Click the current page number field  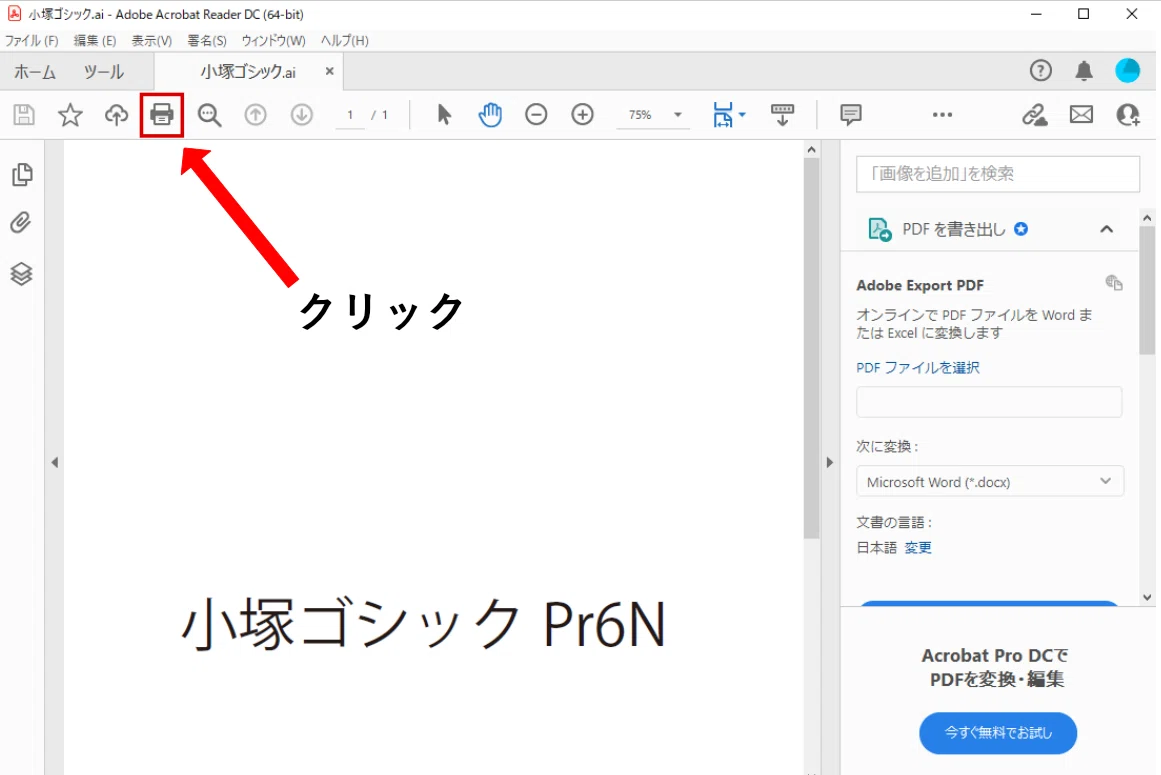coord(350,115)
